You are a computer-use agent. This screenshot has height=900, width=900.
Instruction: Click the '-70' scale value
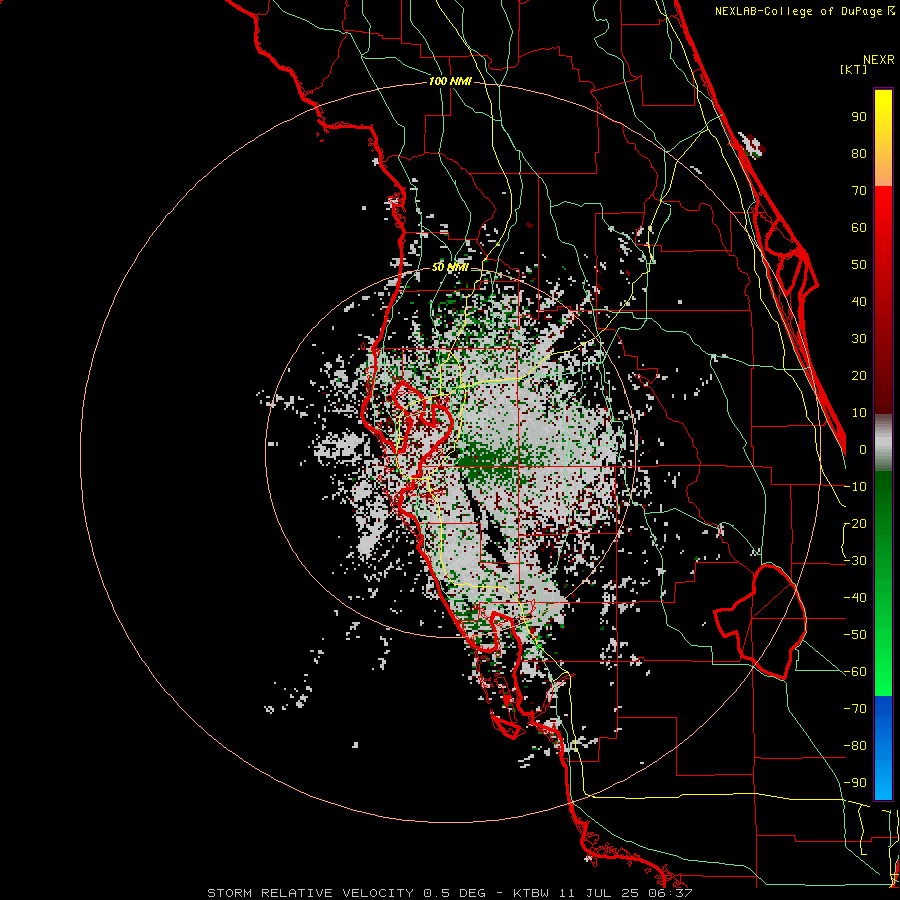tap(855, 709)
